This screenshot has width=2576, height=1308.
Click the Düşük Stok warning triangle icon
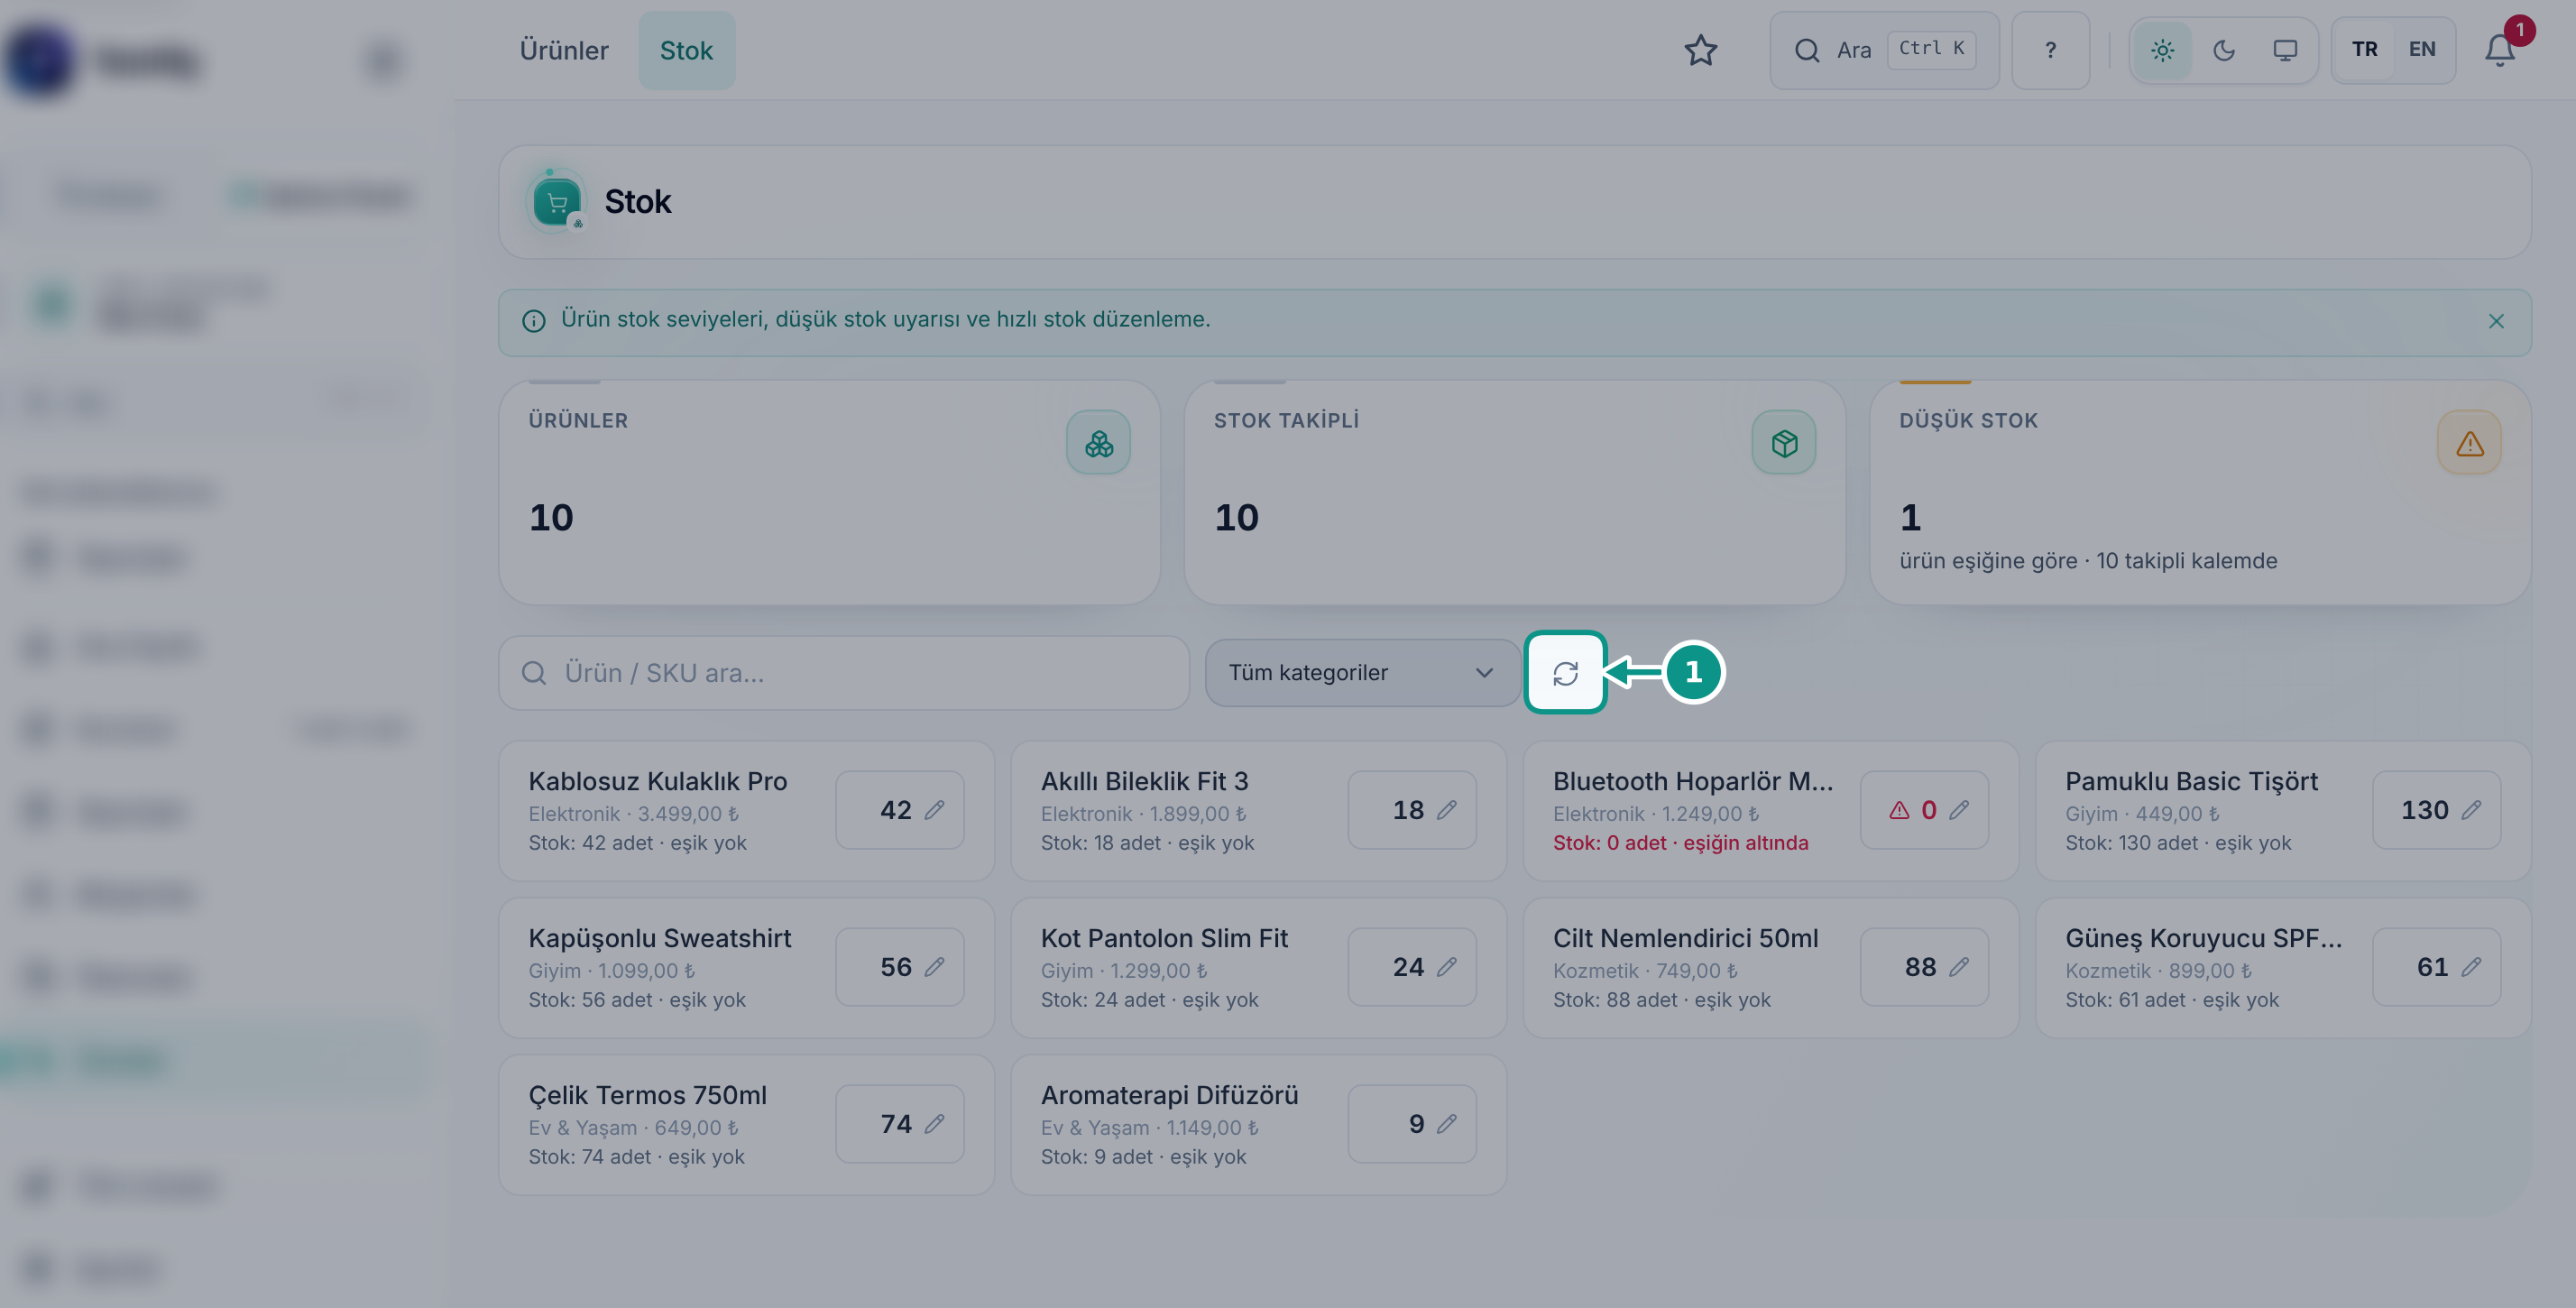point(2469,443)
